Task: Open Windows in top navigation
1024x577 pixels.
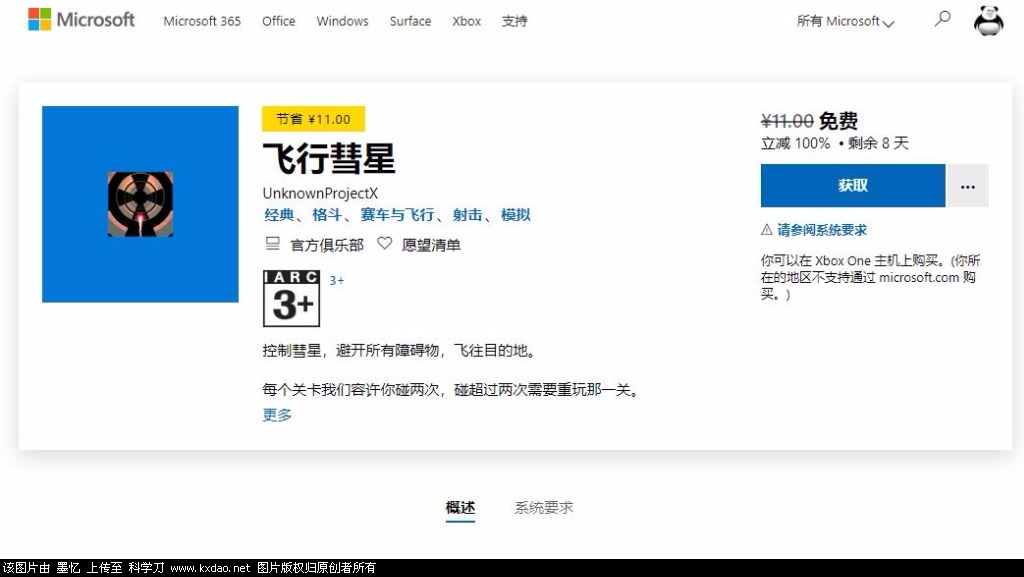Action: coord(342,21)
